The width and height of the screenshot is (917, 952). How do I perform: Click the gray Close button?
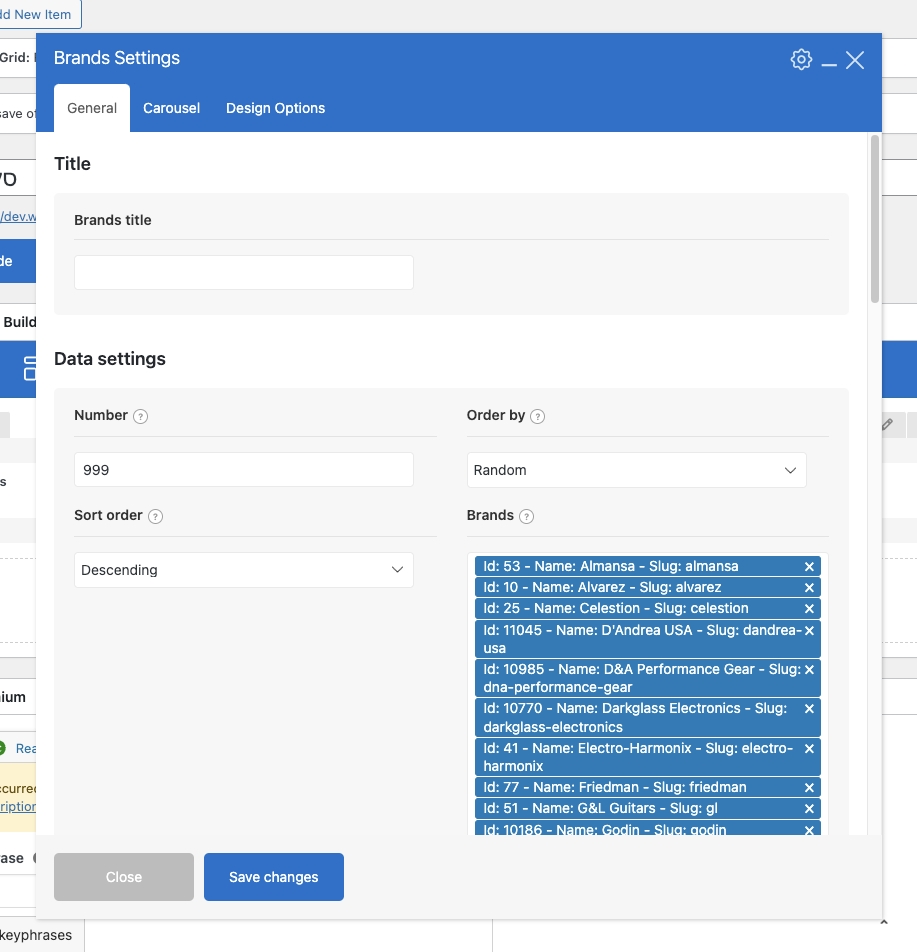(124, 877)
